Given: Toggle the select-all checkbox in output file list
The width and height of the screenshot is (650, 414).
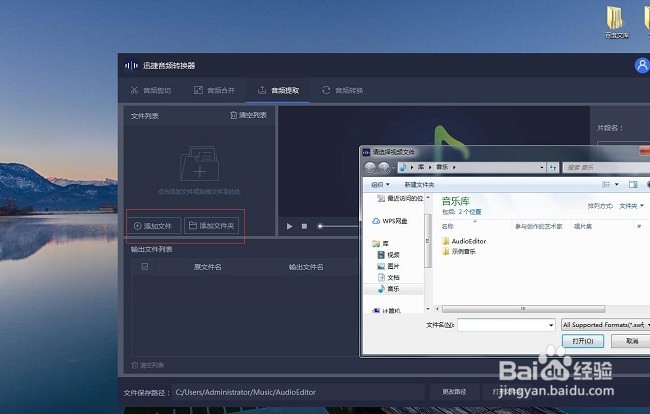Looking at the screenshot, I should click(x=145, y=266).
